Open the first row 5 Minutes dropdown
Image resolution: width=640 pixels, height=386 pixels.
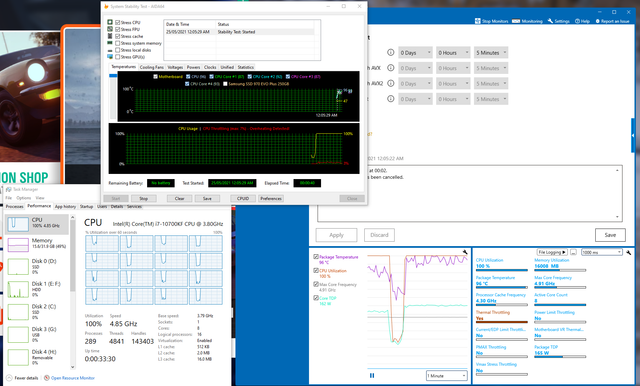pyautogui.click(x=491, y=53)
